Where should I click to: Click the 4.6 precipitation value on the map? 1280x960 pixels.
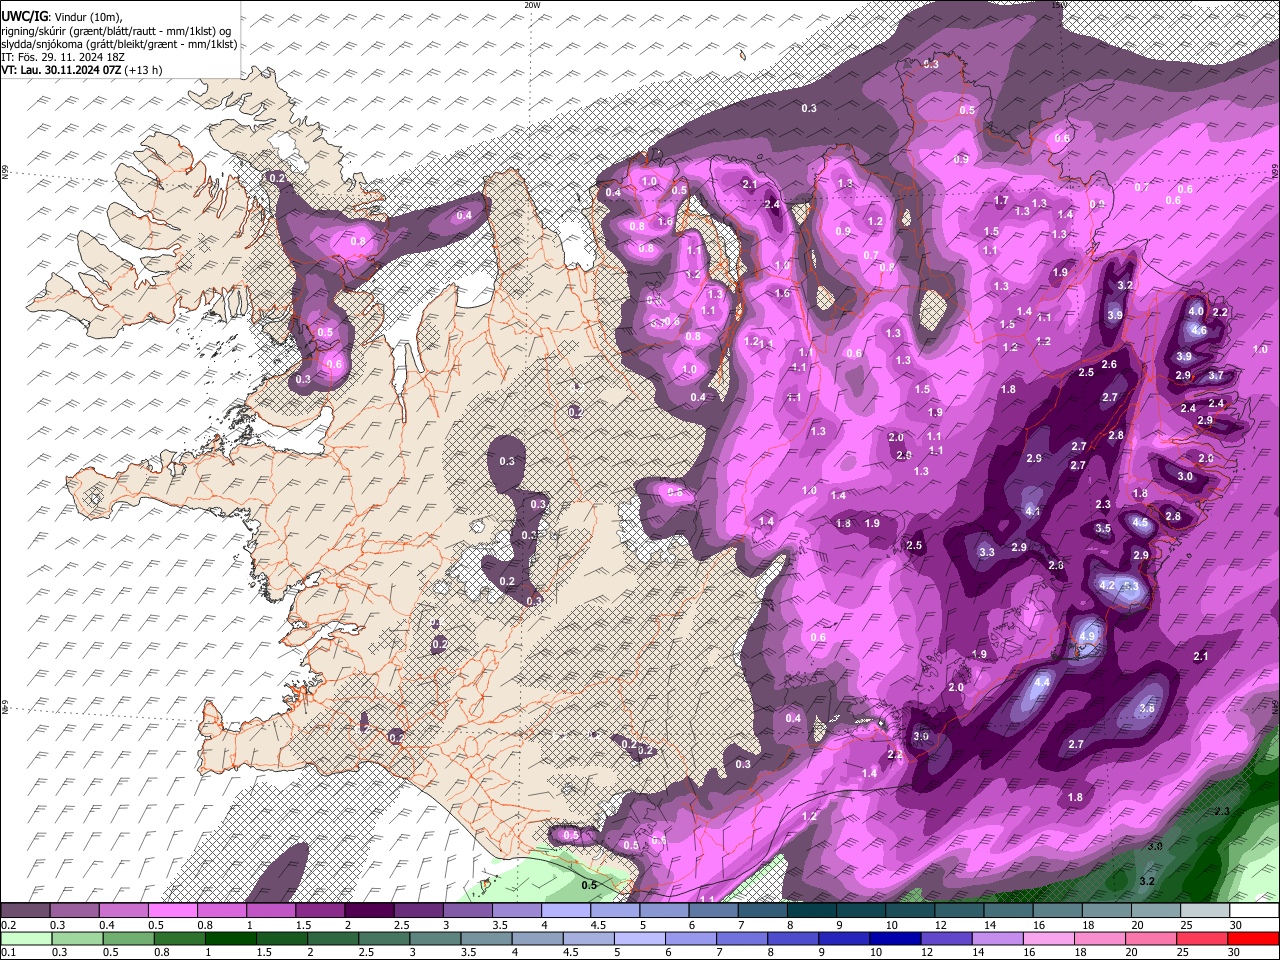(x=1200, y=330)
